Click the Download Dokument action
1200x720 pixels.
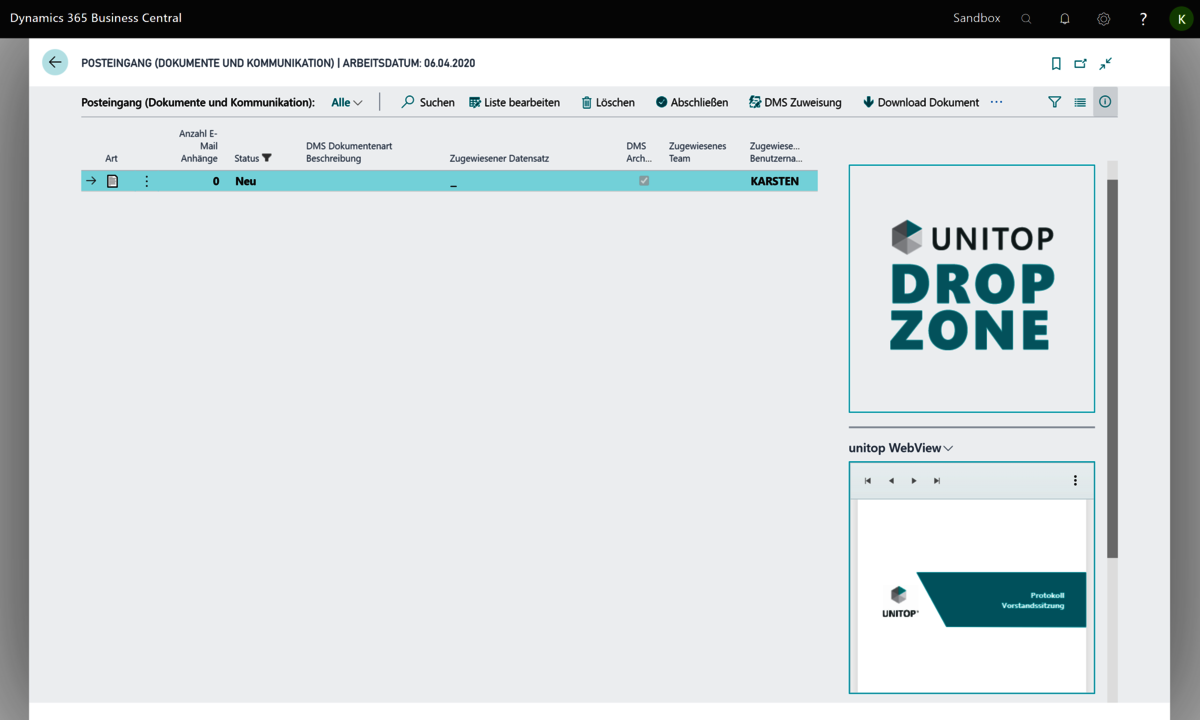coord(920,102)
